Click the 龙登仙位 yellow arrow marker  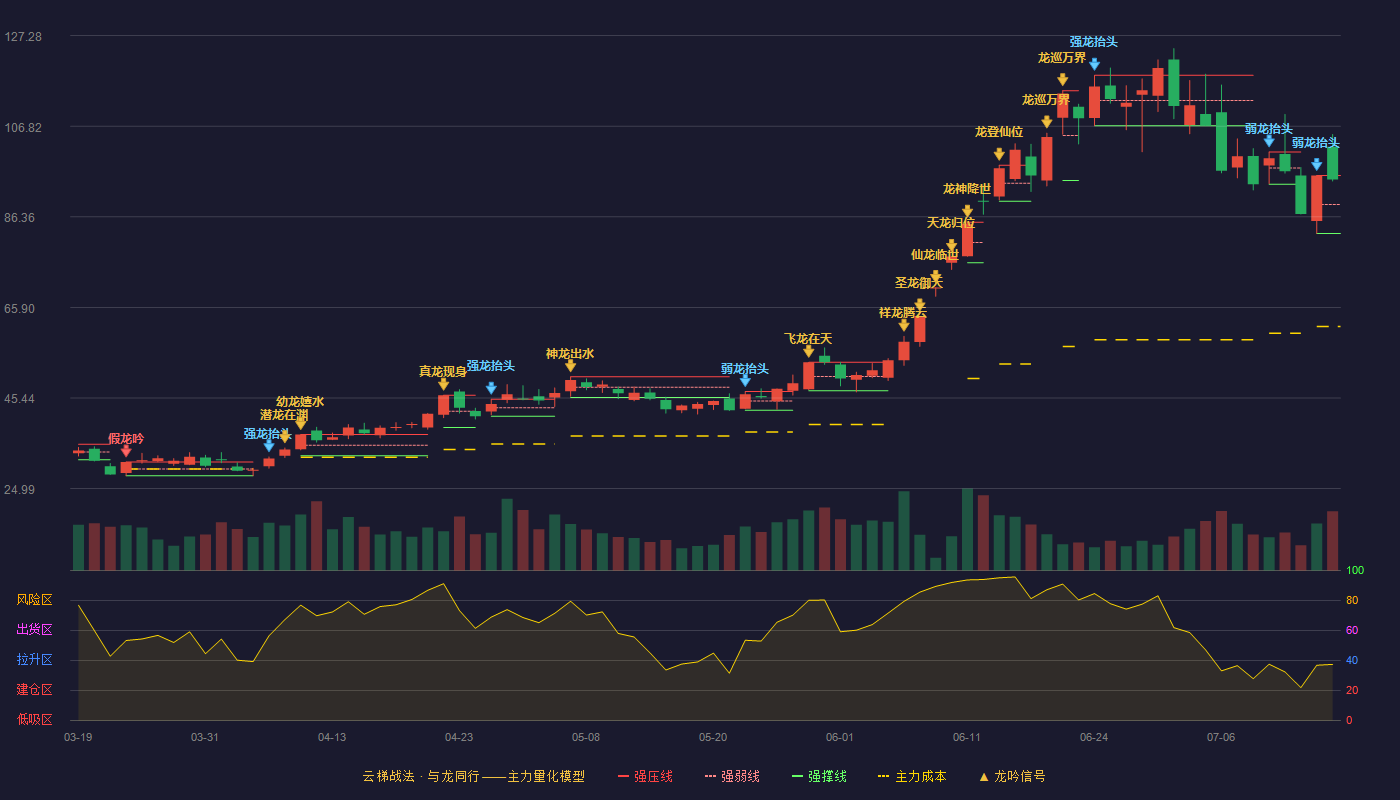(x=999, y=154)
